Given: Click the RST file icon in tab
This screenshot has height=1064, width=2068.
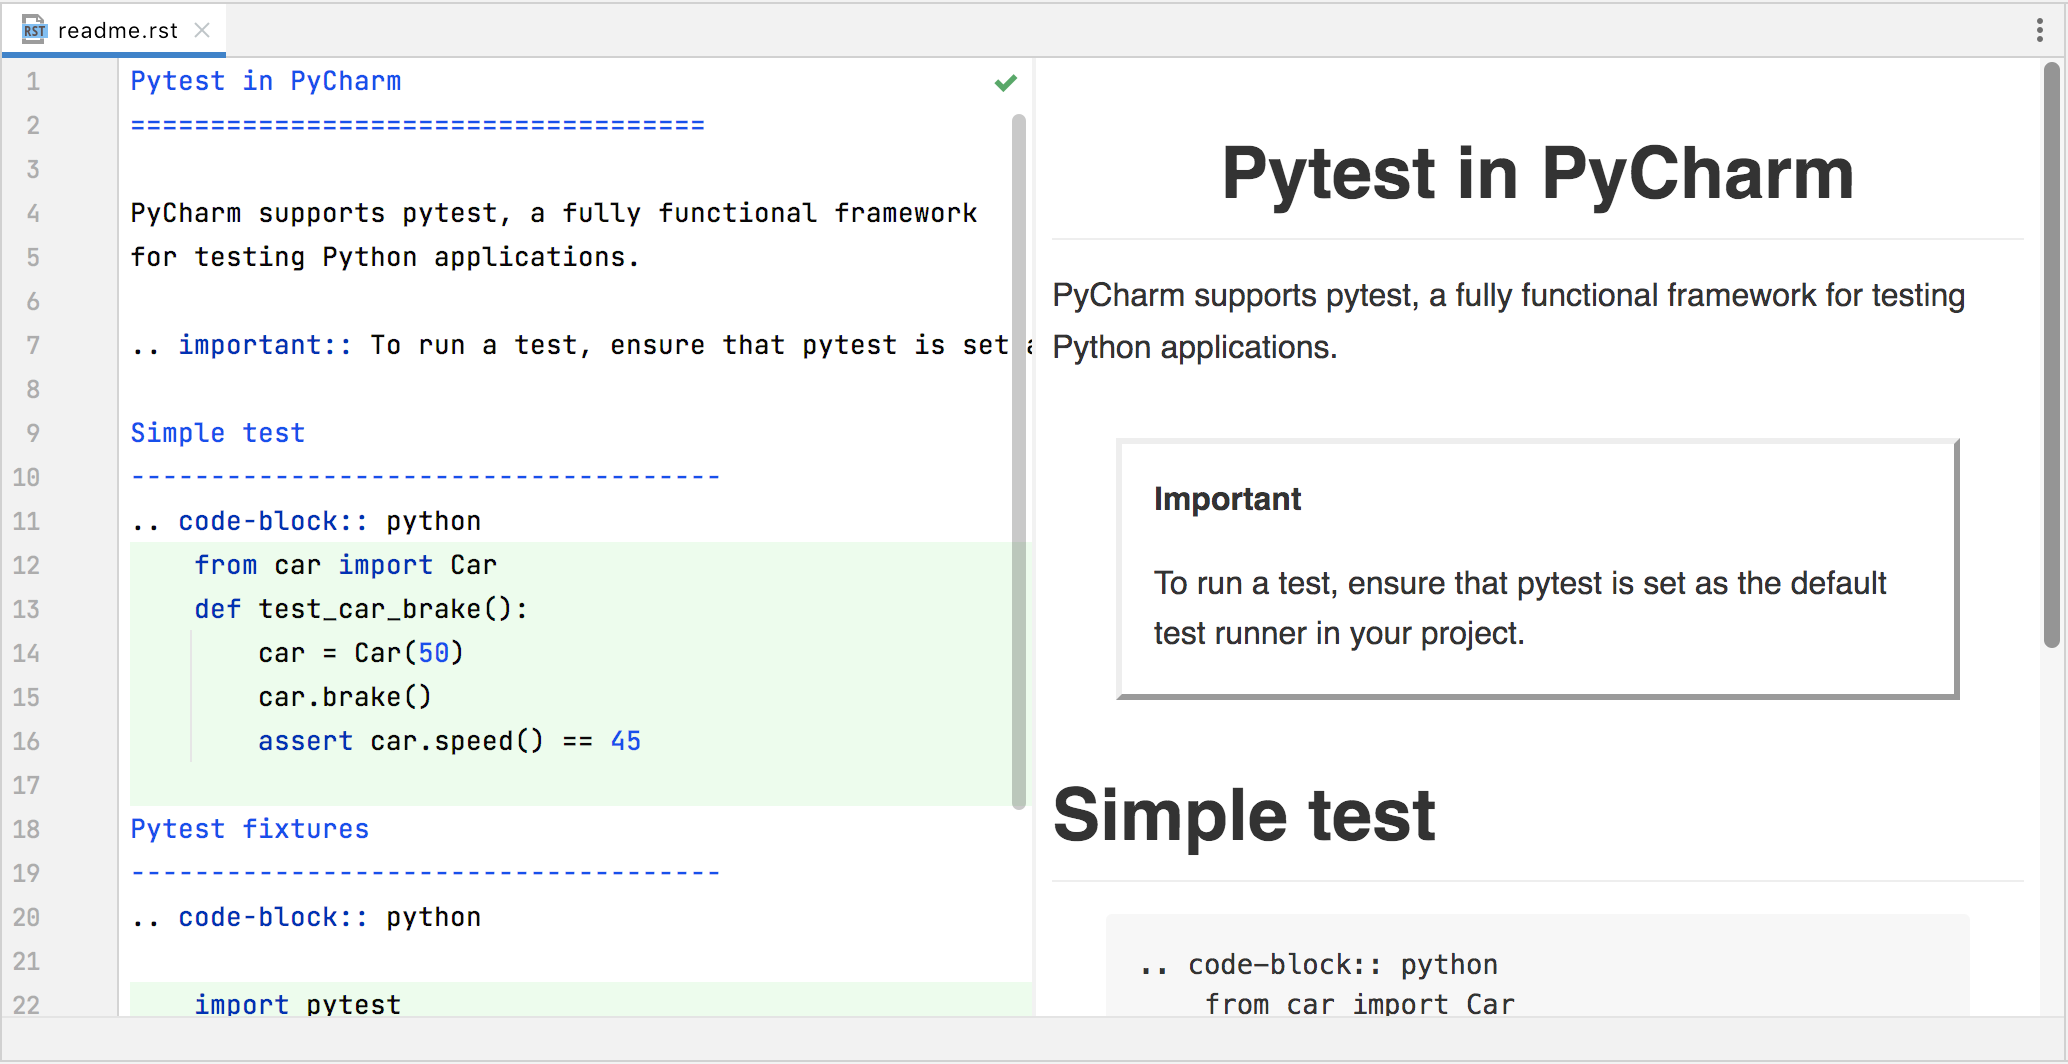Looking at the screenshot, I should pyautogui.click(x=34, y=30).
